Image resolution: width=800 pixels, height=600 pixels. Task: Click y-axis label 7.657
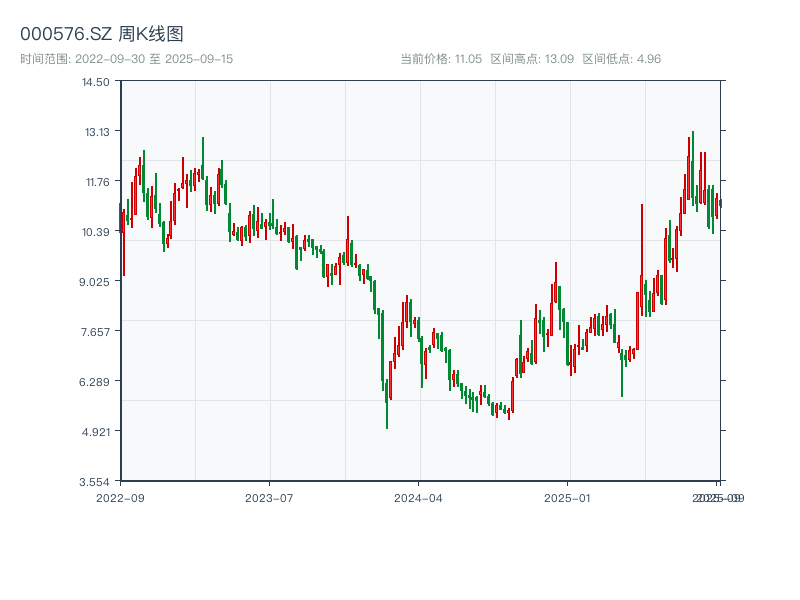(x=95, y=332)
